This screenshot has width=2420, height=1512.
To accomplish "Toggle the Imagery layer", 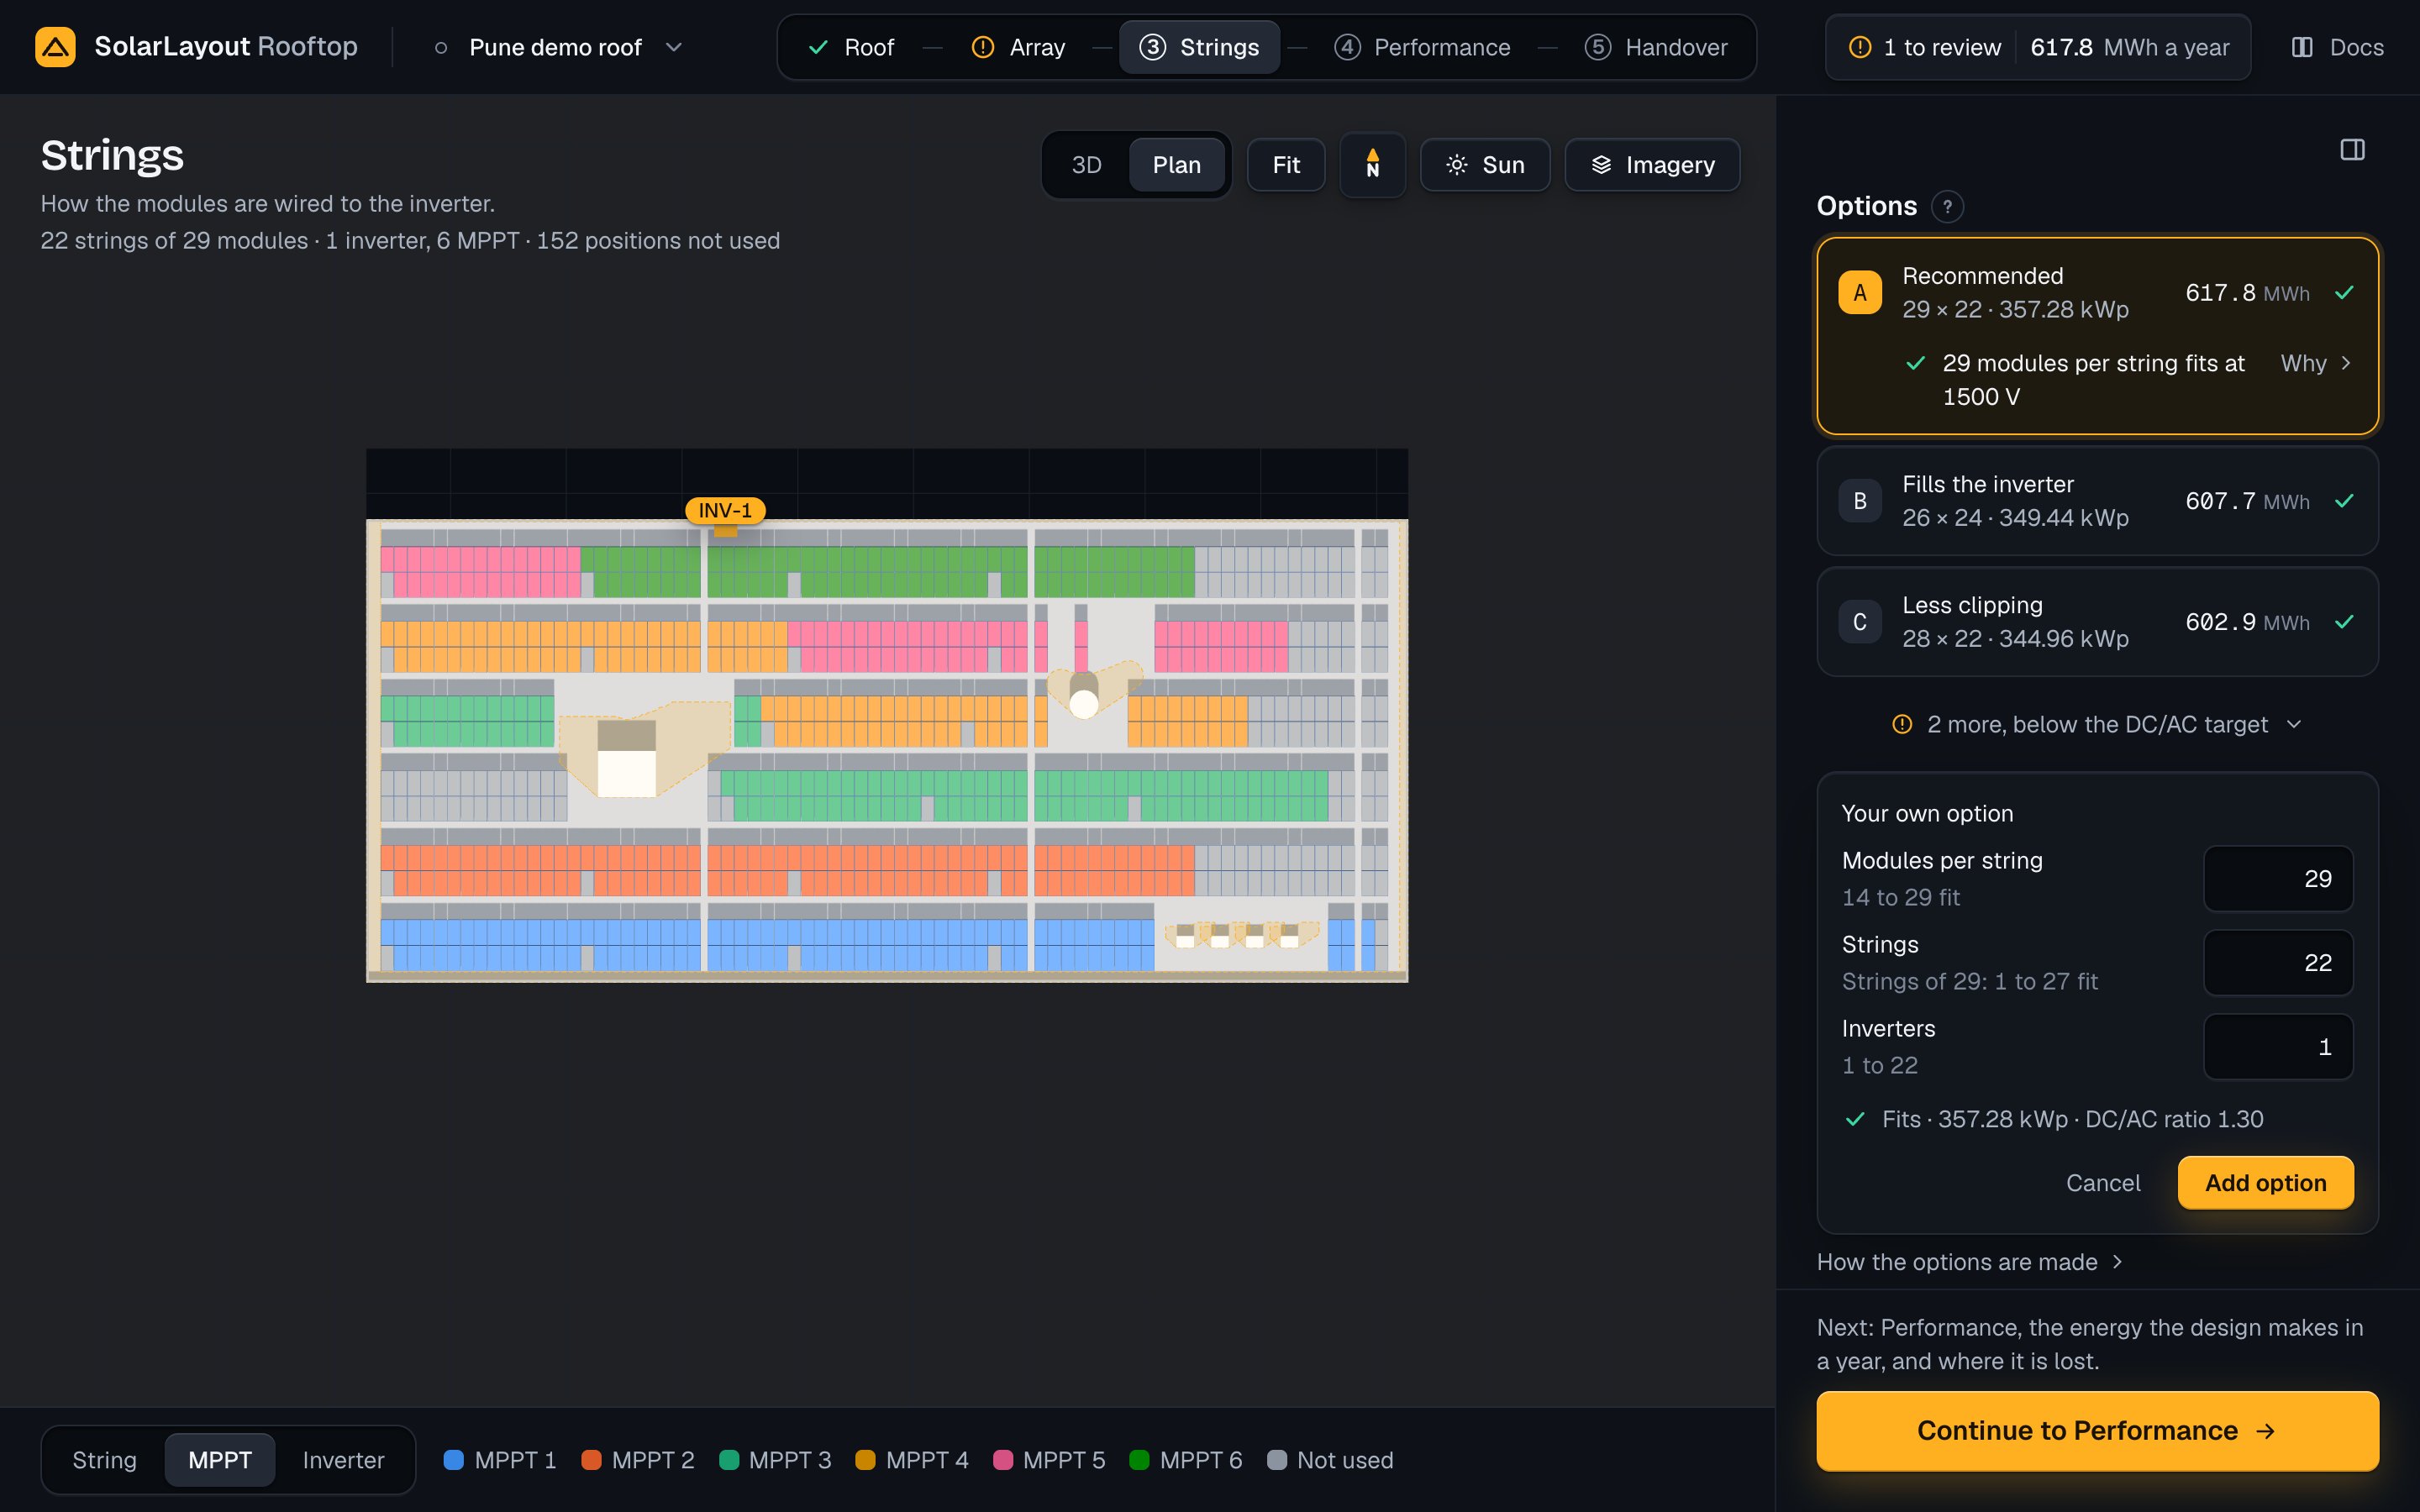I will [1652, 165].
